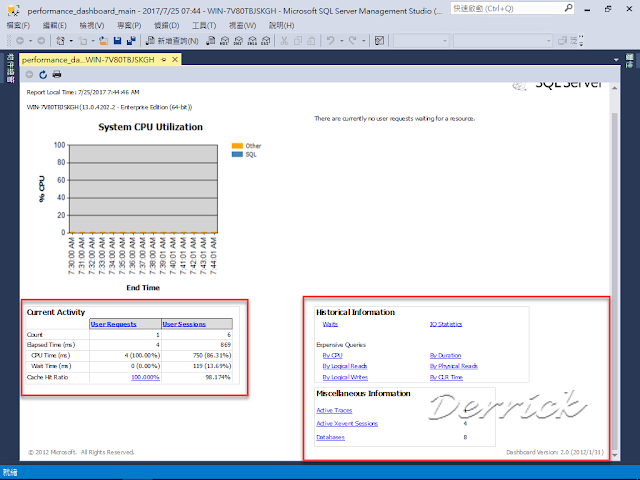
Task: Click the magnifier icon in Quick Launch
Action: 568,8
